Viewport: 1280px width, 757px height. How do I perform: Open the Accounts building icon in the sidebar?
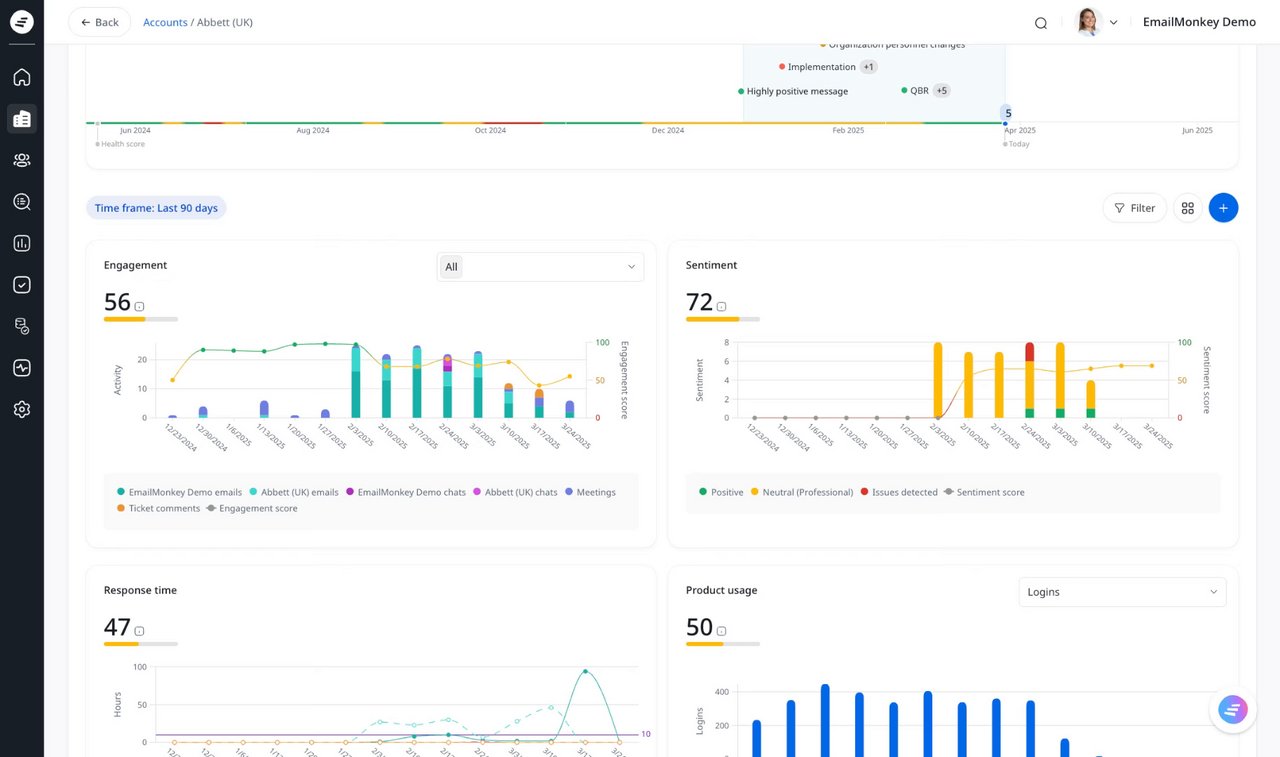tap(22, 119)
